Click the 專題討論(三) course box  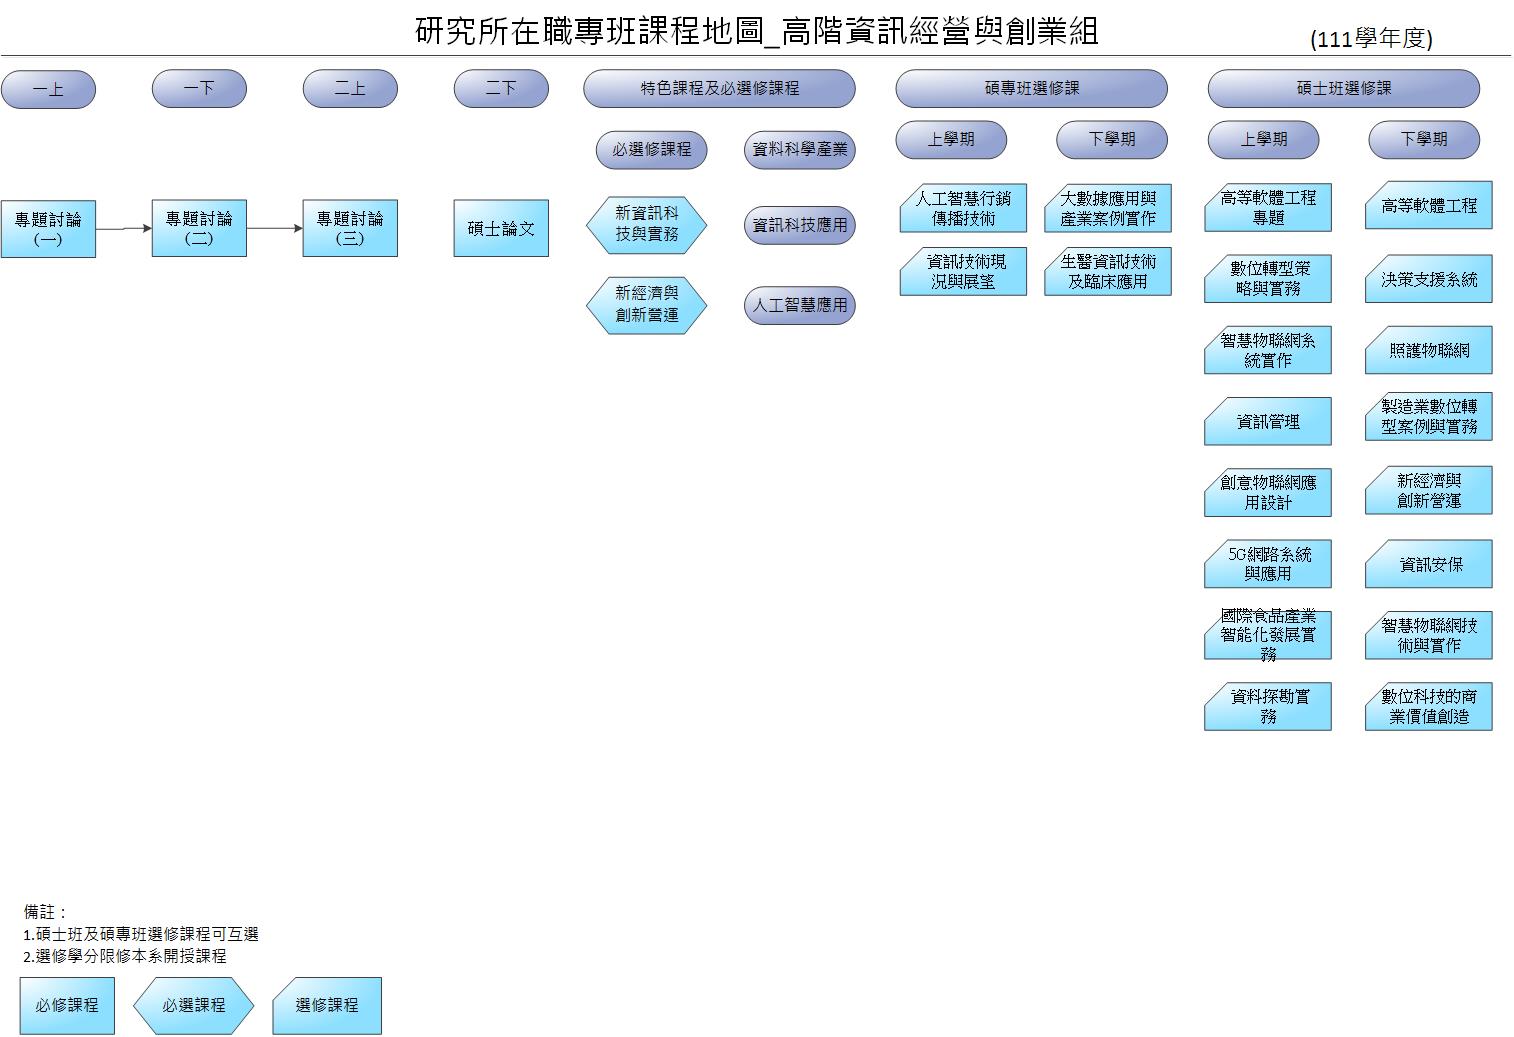click(350, 228)
